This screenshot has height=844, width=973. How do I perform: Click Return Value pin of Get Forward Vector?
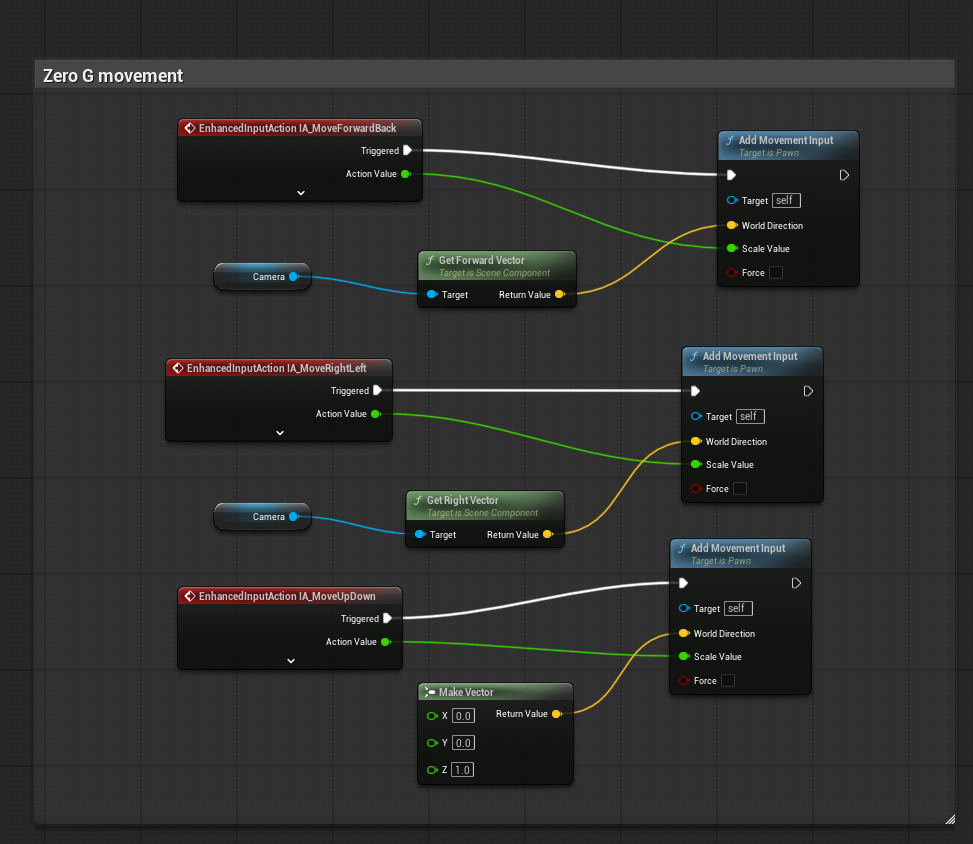coord(559,295)
